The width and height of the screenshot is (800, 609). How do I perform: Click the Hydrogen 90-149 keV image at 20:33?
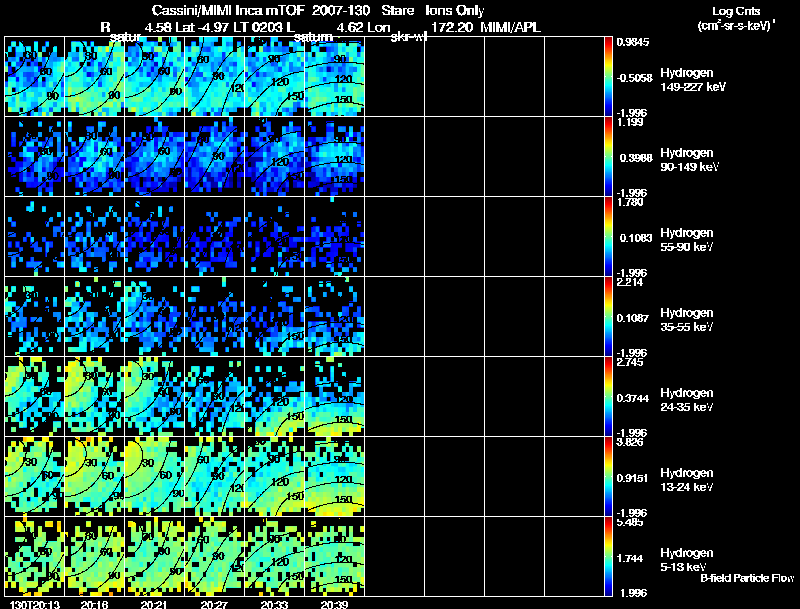[x=274, y=157]
